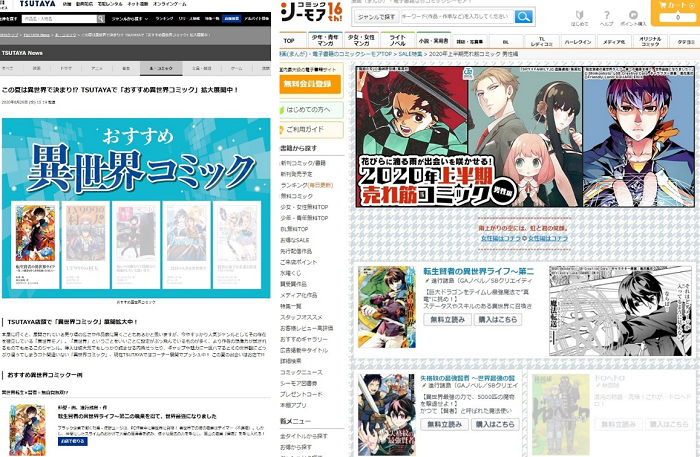Viewport: 700px width, 457px height.
Task: Select the ハーレクイン tab
Action: 578,41
